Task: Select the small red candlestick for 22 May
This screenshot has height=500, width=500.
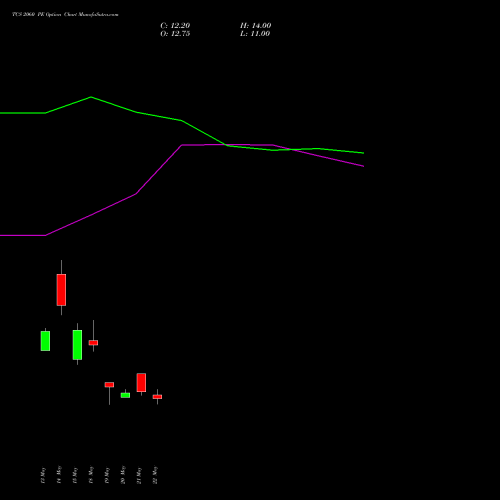Action: tap(157, 397)
